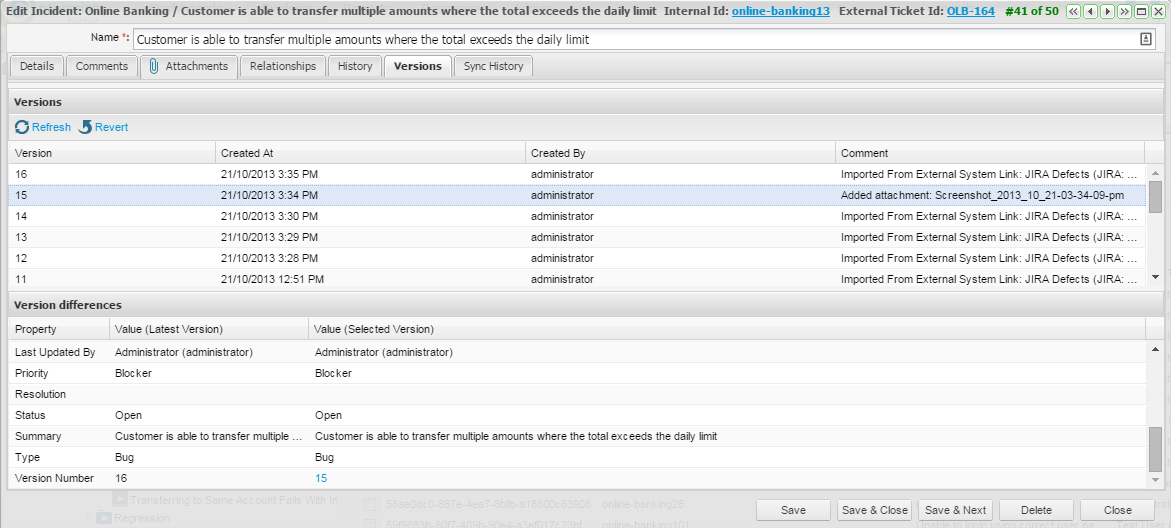Click the Save & Next button
Image resolution: width=1171 pixels, height=528 pixels.
tap(955, 510)
